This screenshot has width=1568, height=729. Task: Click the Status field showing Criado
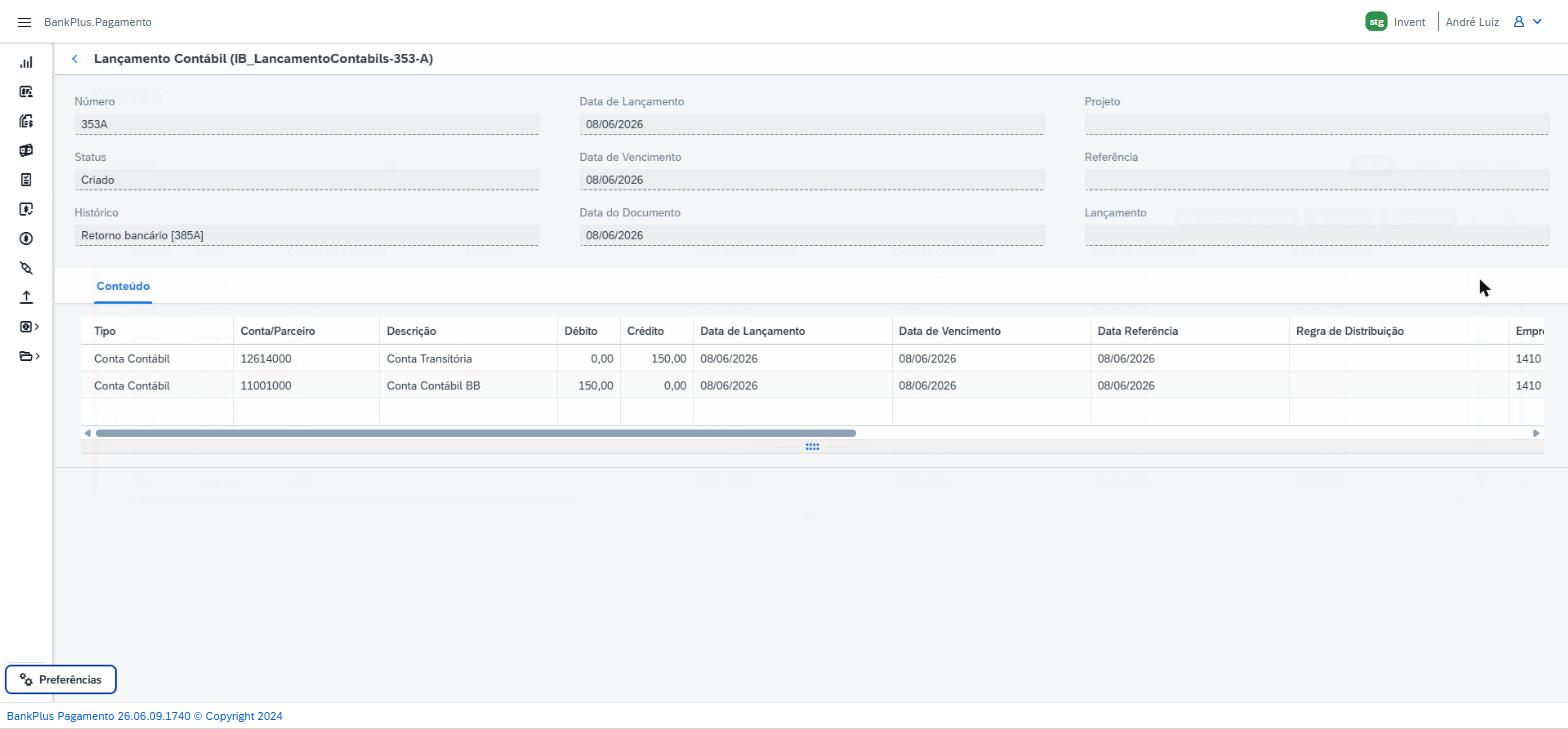point(307,180)
